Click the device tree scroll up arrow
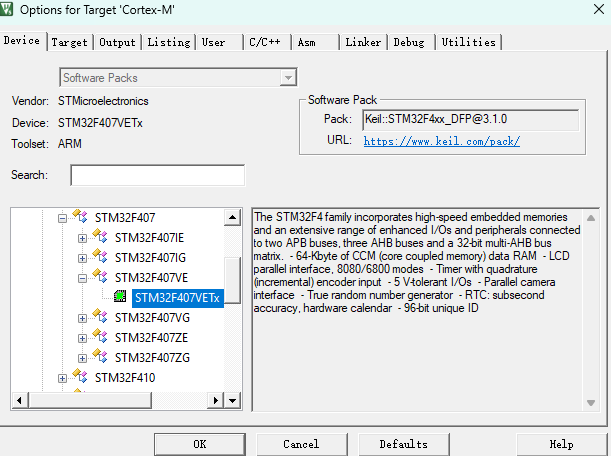 pyautogui.click(x=233, y=217)
